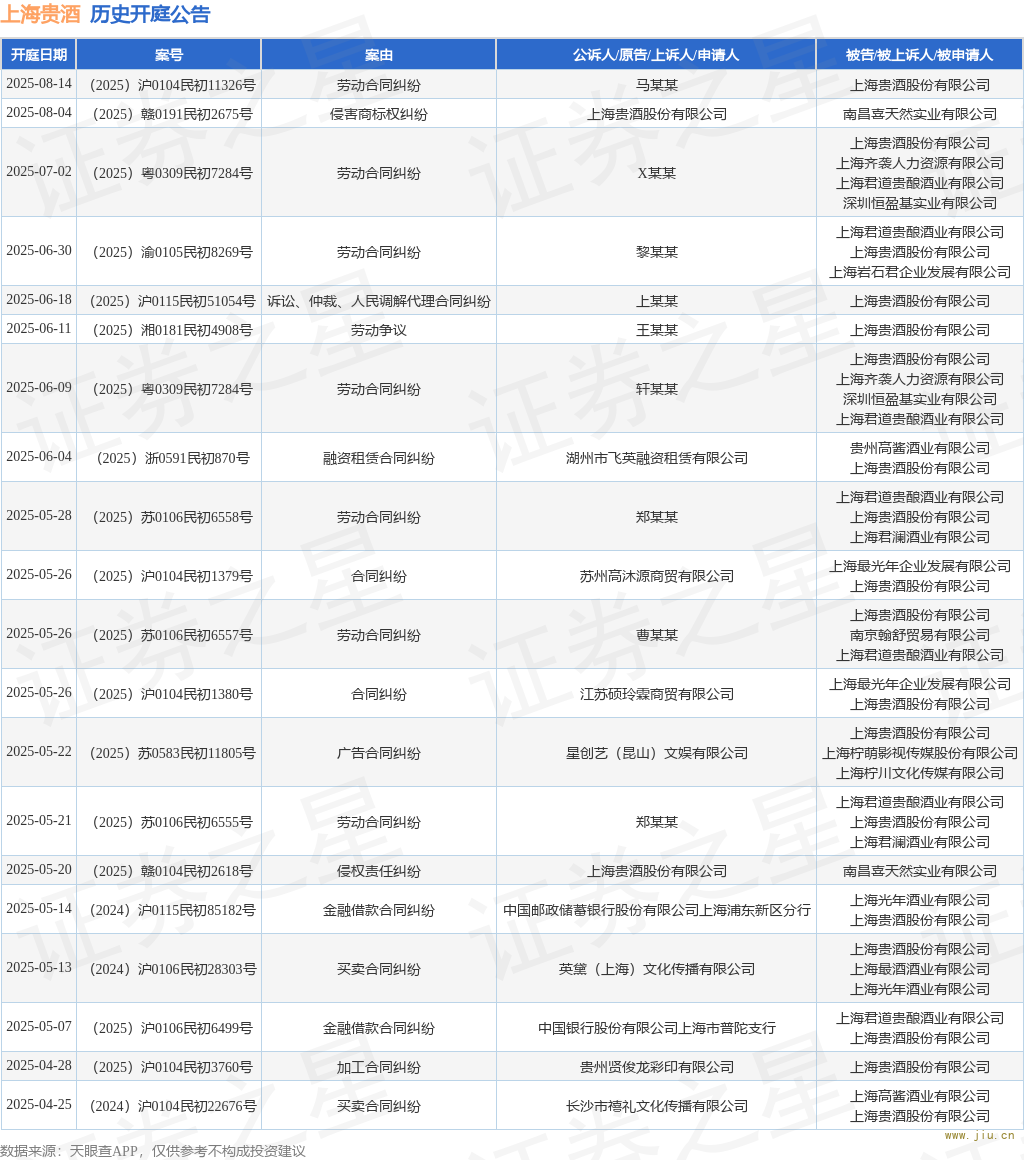Click plaintiff name 曹某某
This screenshot has height=1160, width=1024.
click(657, 635)
